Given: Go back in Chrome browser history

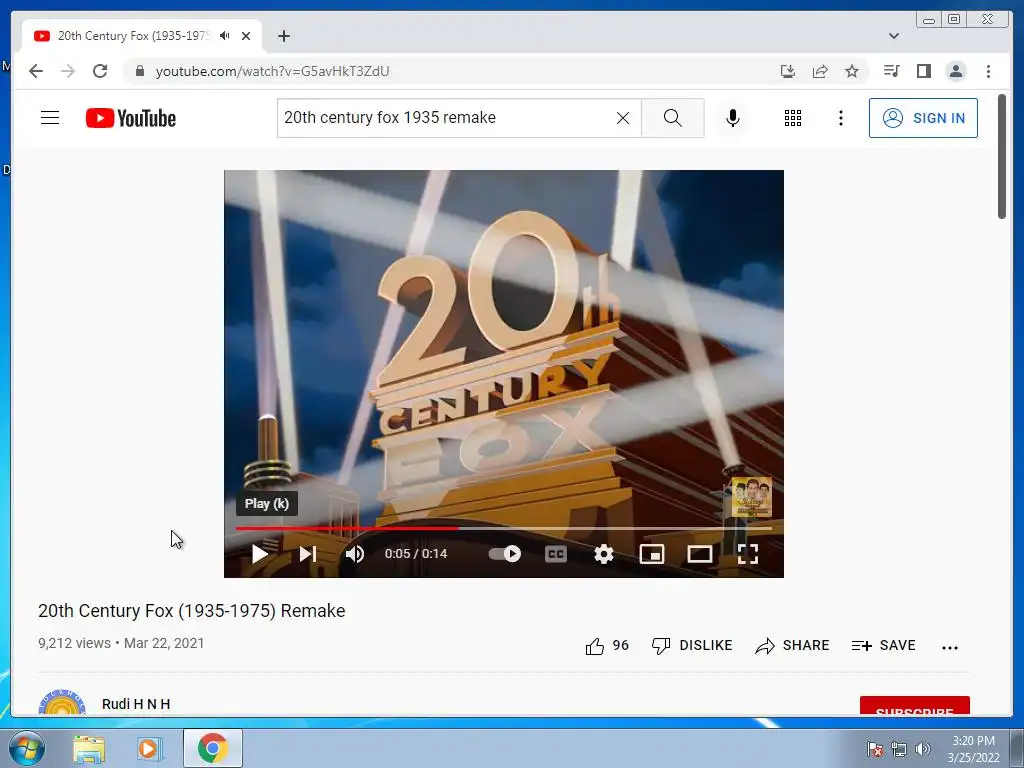Looking at the screenshot, I should [x=36, y=71].
